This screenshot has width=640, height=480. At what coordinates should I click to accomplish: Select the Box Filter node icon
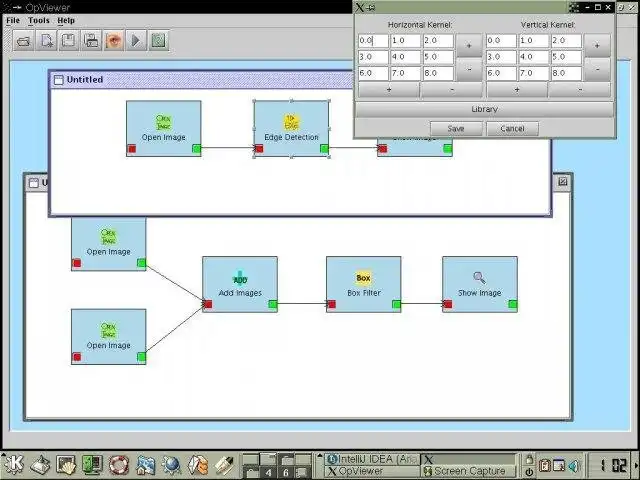pyautogui.click(x=363, y=278)
